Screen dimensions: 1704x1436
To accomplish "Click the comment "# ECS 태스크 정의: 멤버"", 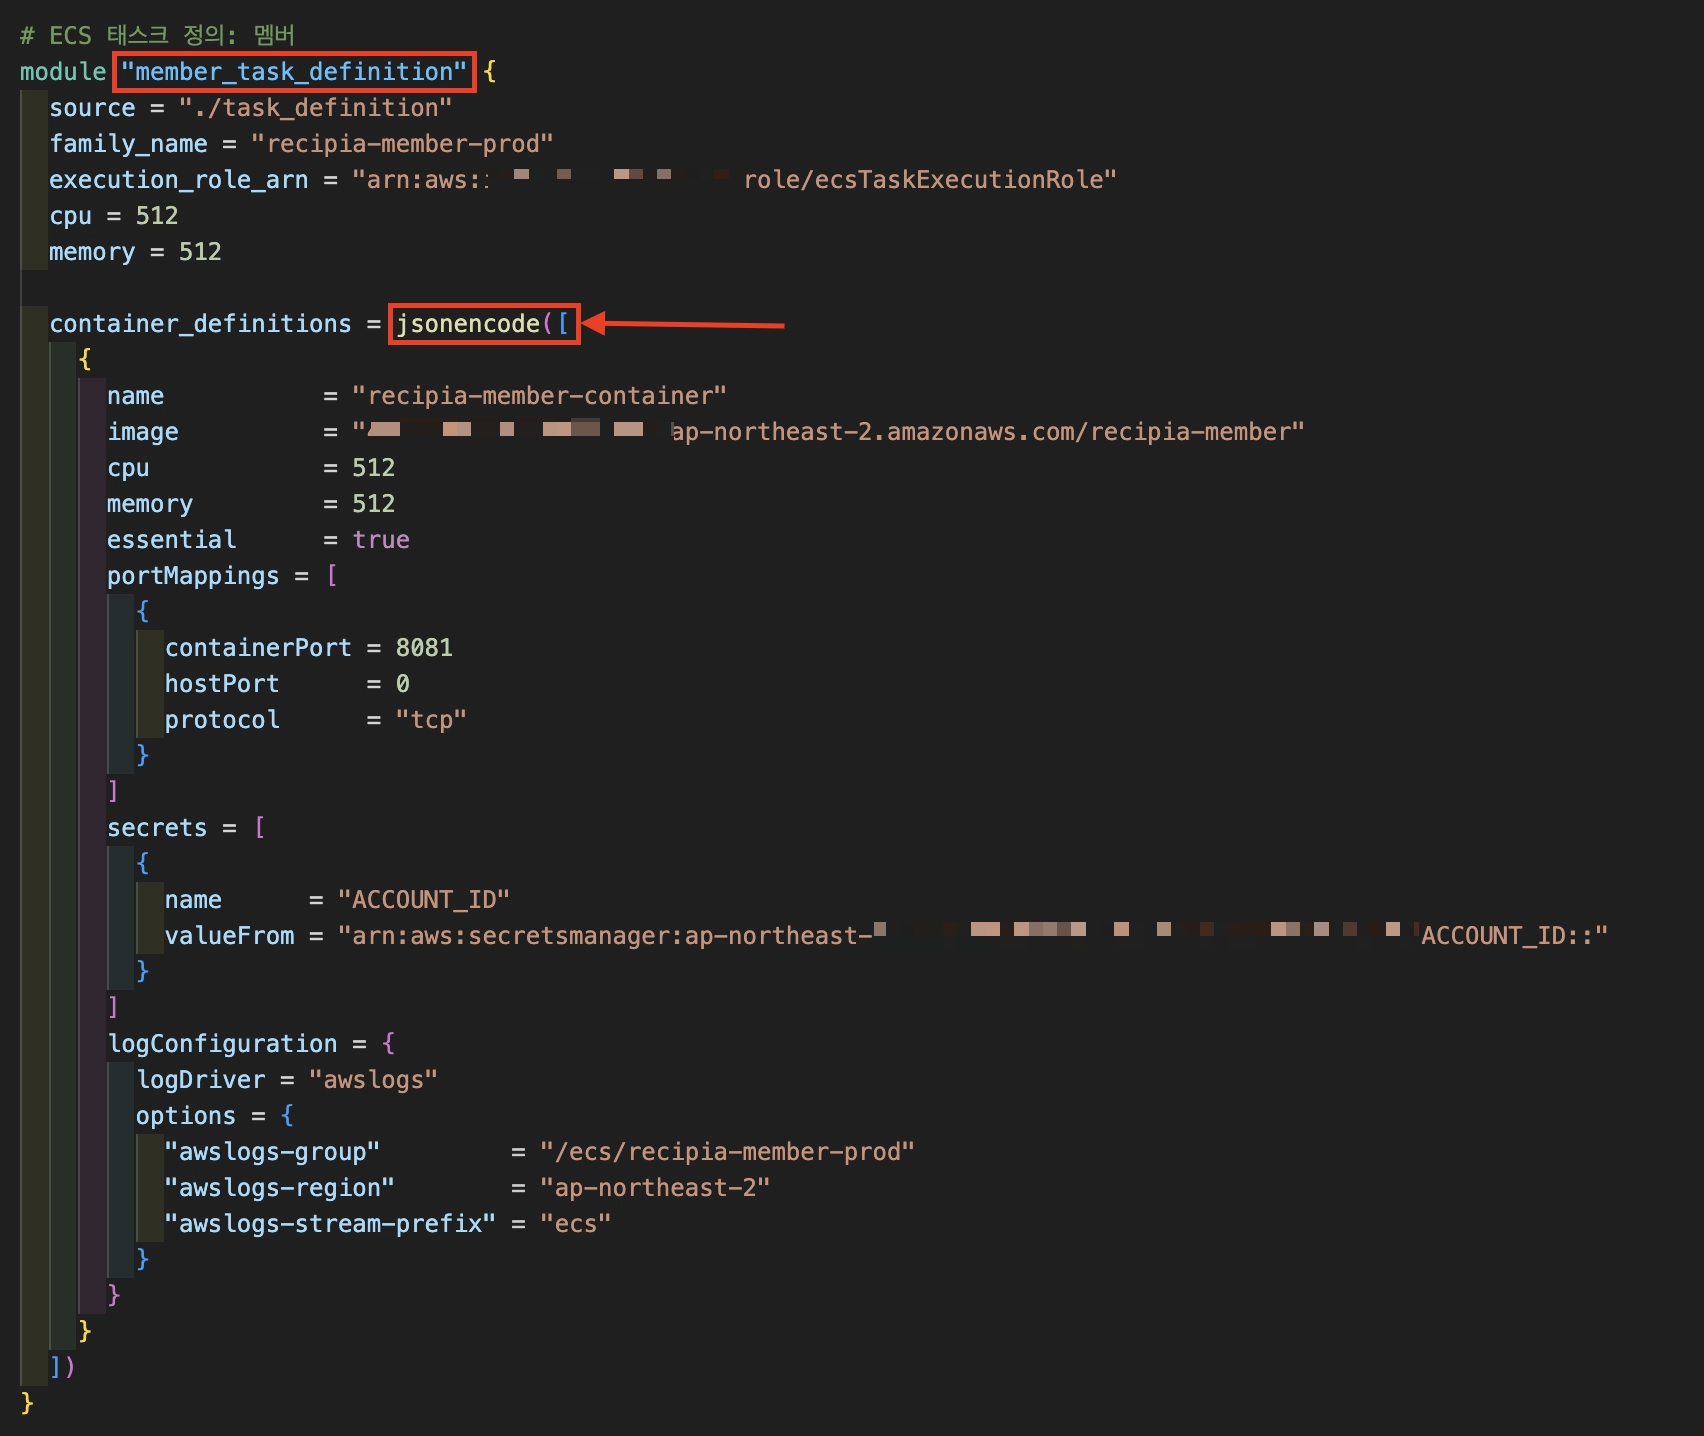I will click(157, 35).
